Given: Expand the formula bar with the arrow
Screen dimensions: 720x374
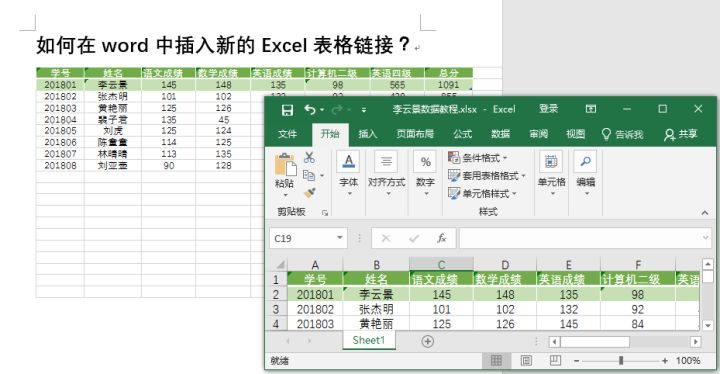Looking at the screenshot, I should 706,238.
